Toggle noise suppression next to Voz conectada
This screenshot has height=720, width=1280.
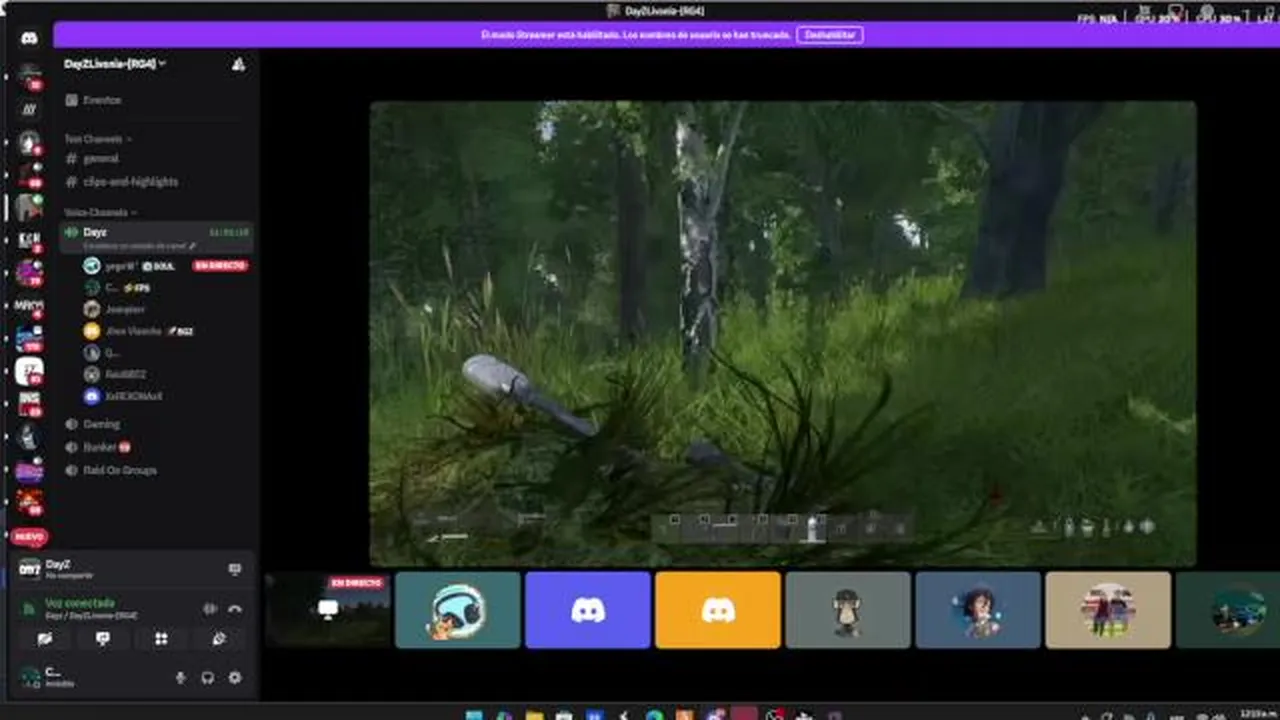pyautogui.click(x=210, y=608)
